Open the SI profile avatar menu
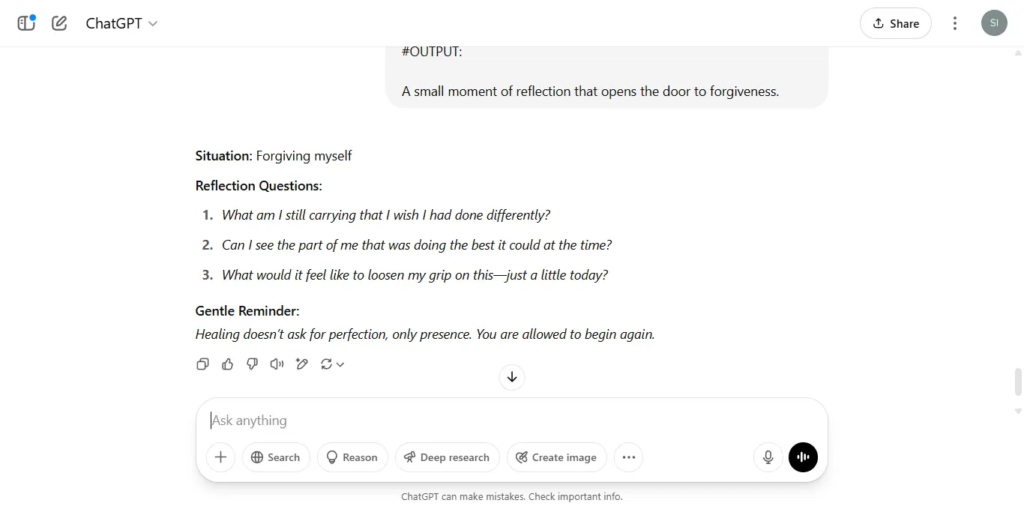Screen dimensions: 1024x509 click(x=994, y=24)
